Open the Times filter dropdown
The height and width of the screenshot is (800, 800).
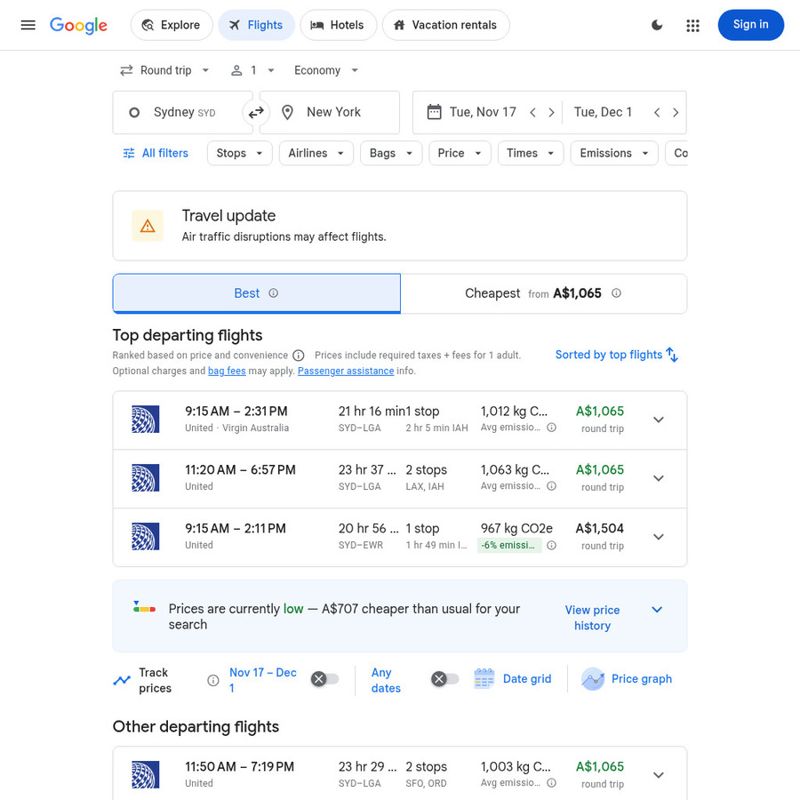531,153
